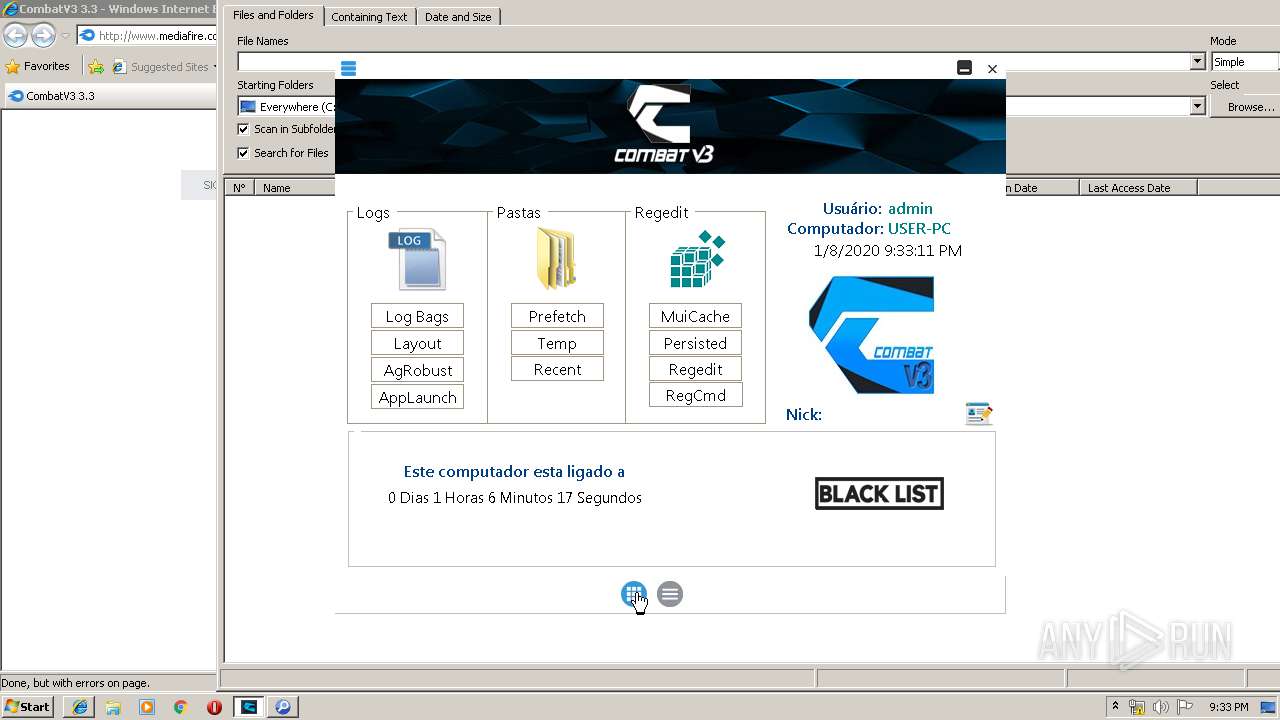Open the CombatV3 hamburger menu icon
Screen dimensions: 1280x720
click(348, 68)
